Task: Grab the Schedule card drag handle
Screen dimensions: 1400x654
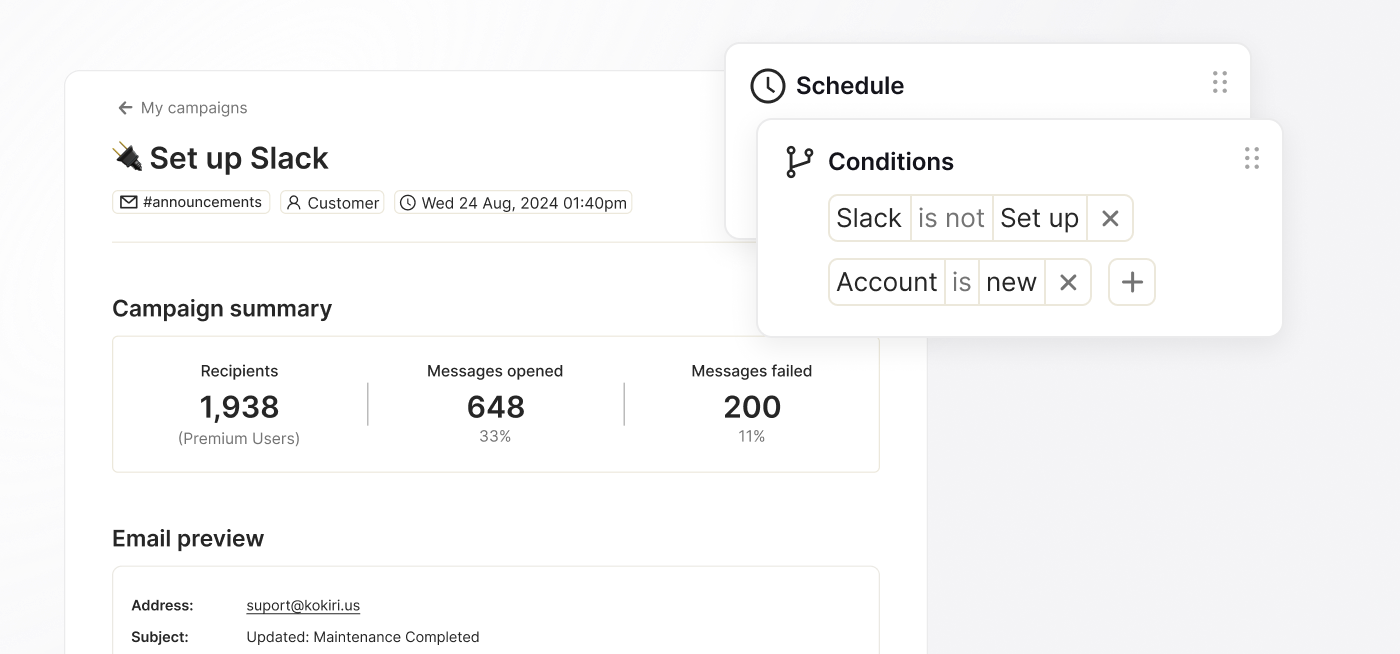Action: point(1220,82)
